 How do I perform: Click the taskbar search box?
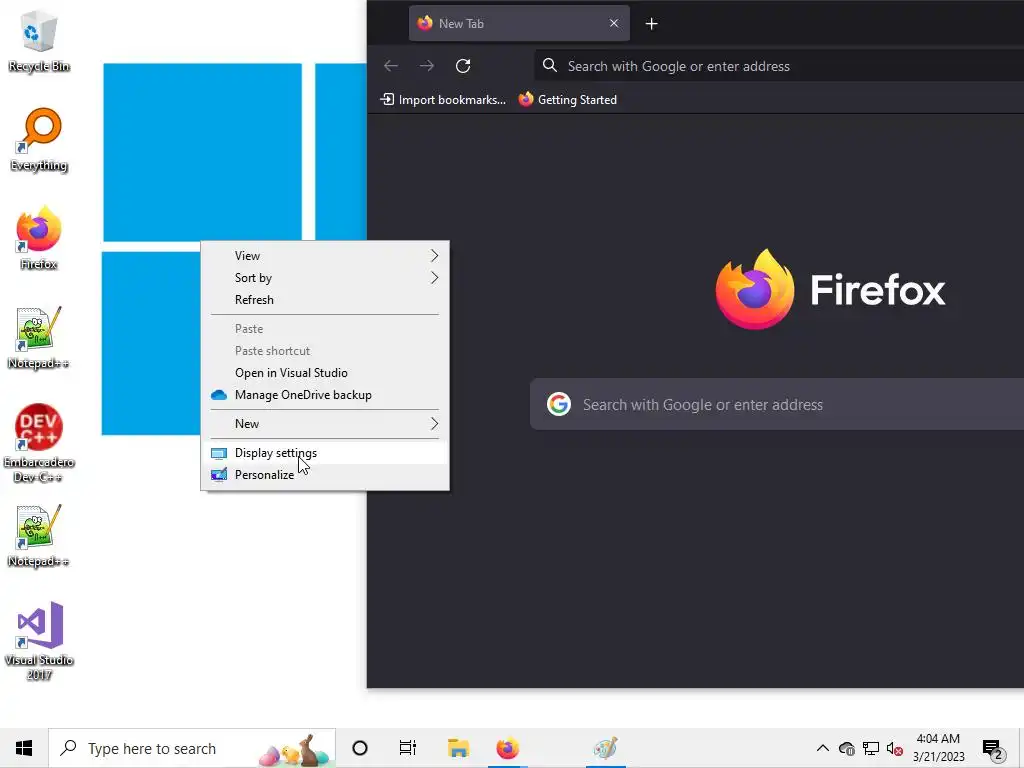[192, 748]
